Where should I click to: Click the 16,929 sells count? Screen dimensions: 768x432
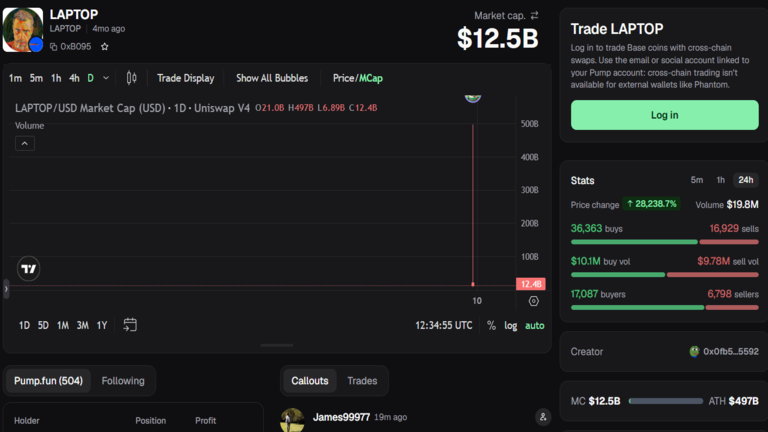pos(724,228)
